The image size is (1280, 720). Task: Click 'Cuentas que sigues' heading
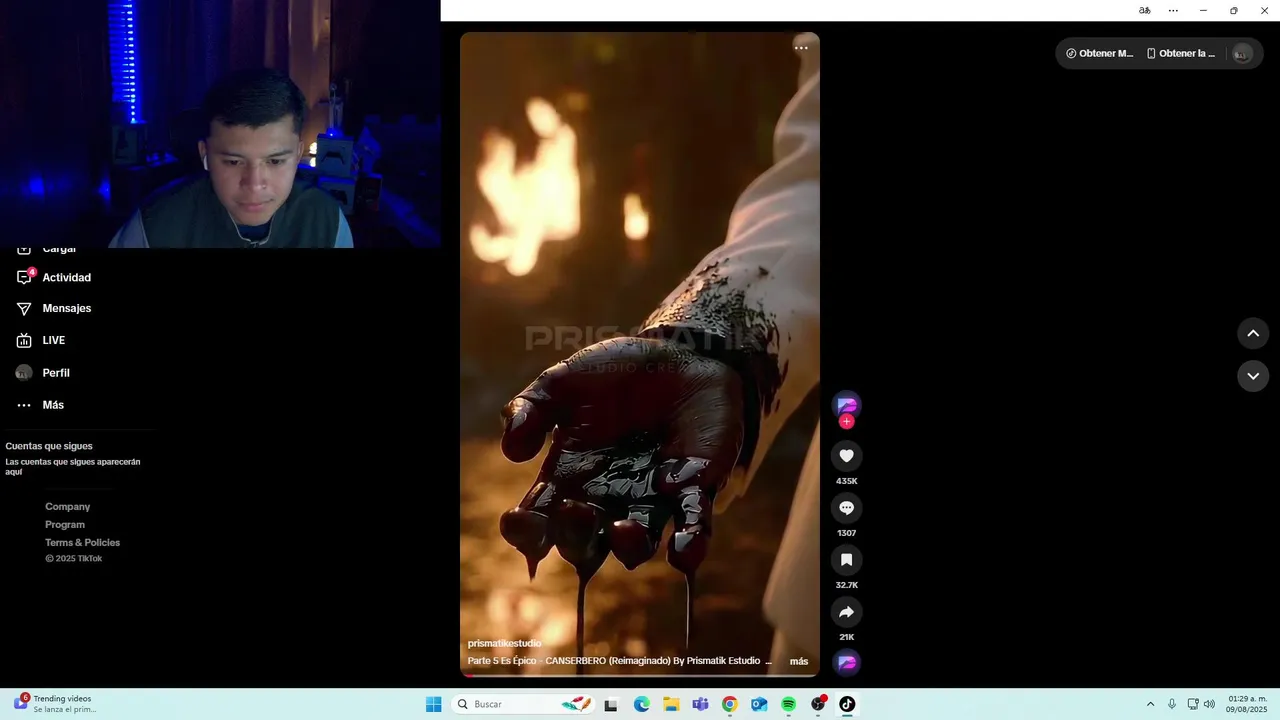49,446
